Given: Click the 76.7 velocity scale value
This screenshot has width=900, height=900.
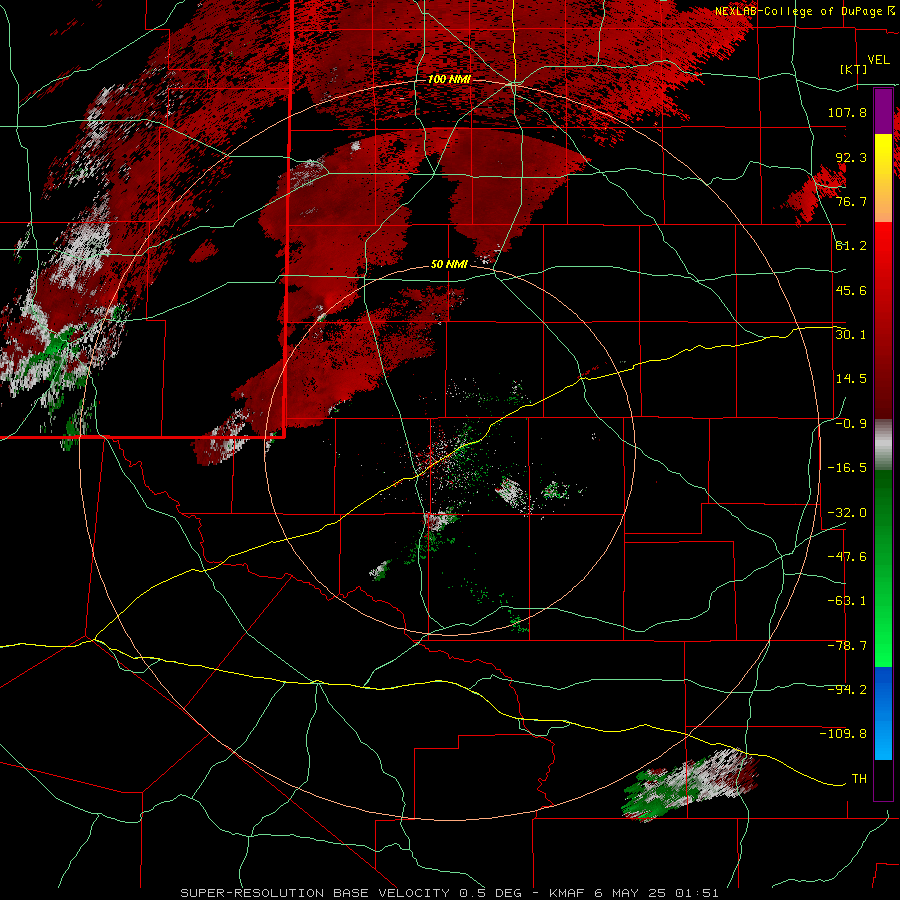Looking at the screenshot, I should tap(851, 201).
